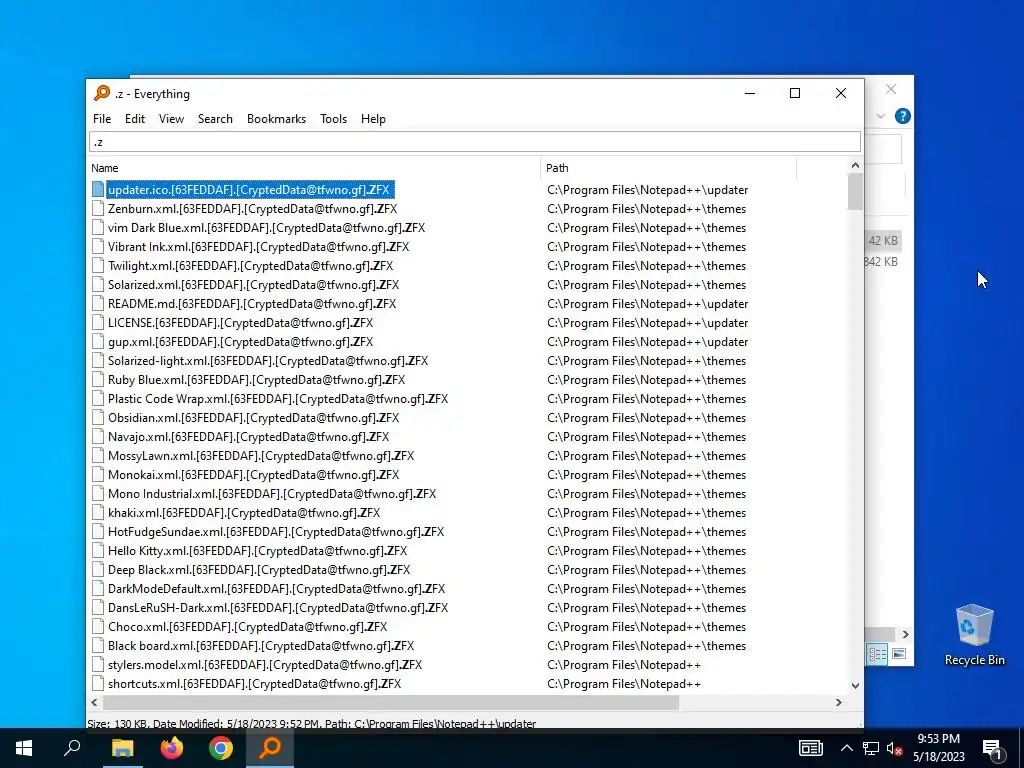This screenshot has width=1024, height=768.
Task: Open the taskbar clock showing 9:53 PM
Action: point(938,748)
